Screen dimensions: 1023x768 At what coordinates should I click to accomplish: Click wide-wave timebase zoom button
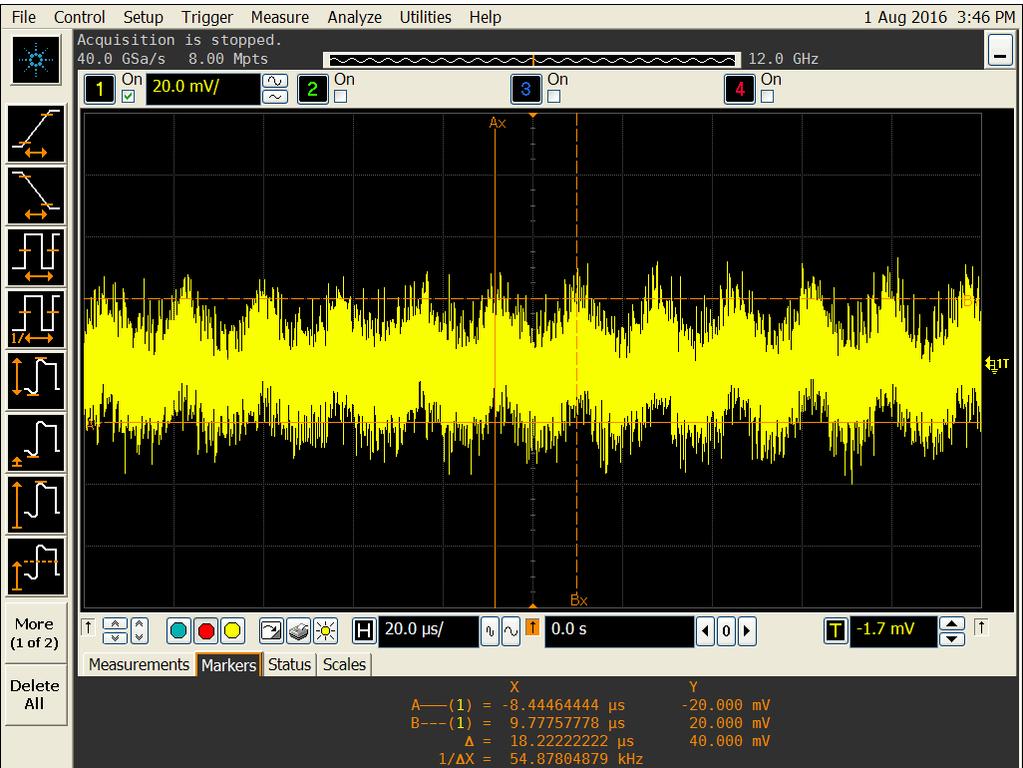tap(511, 631)
